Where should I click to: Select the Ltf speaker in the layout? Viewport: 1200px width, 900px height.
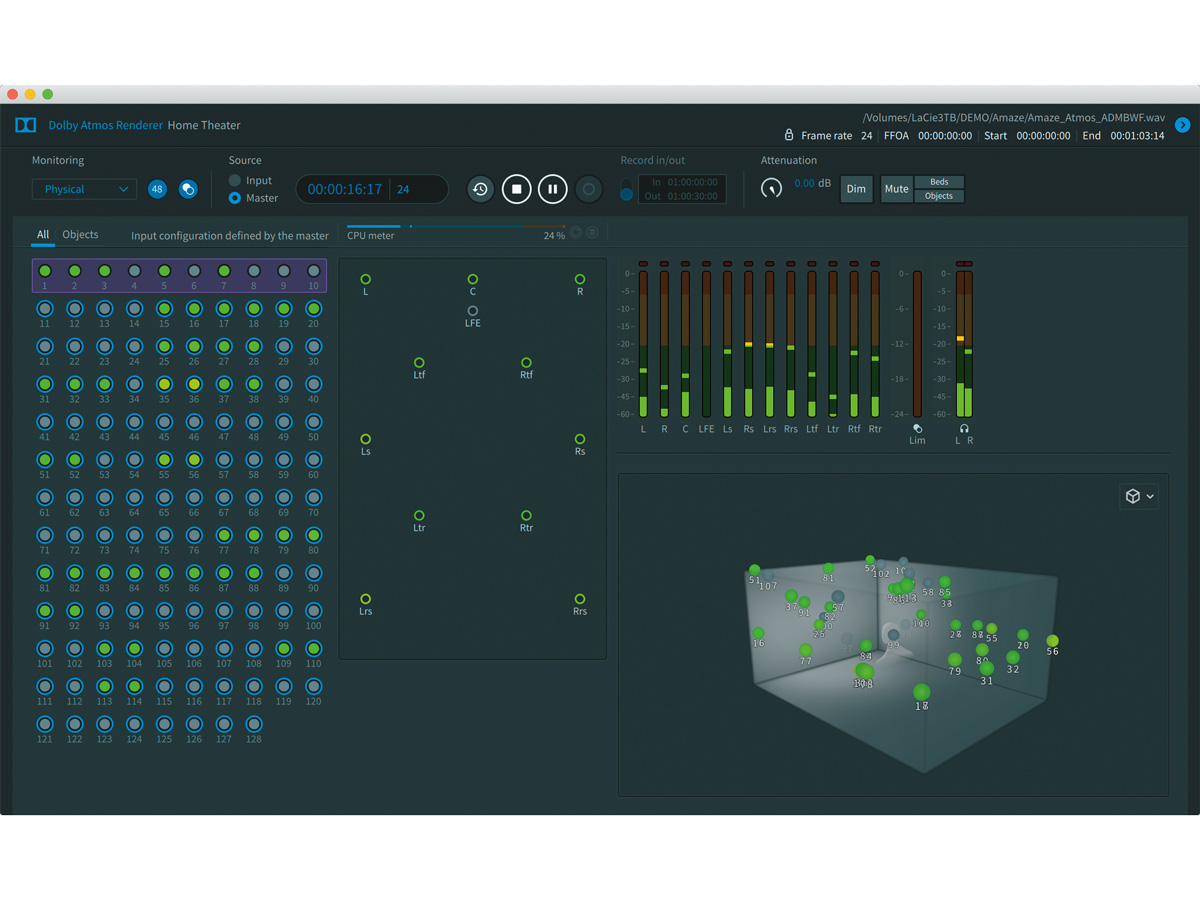419,363
